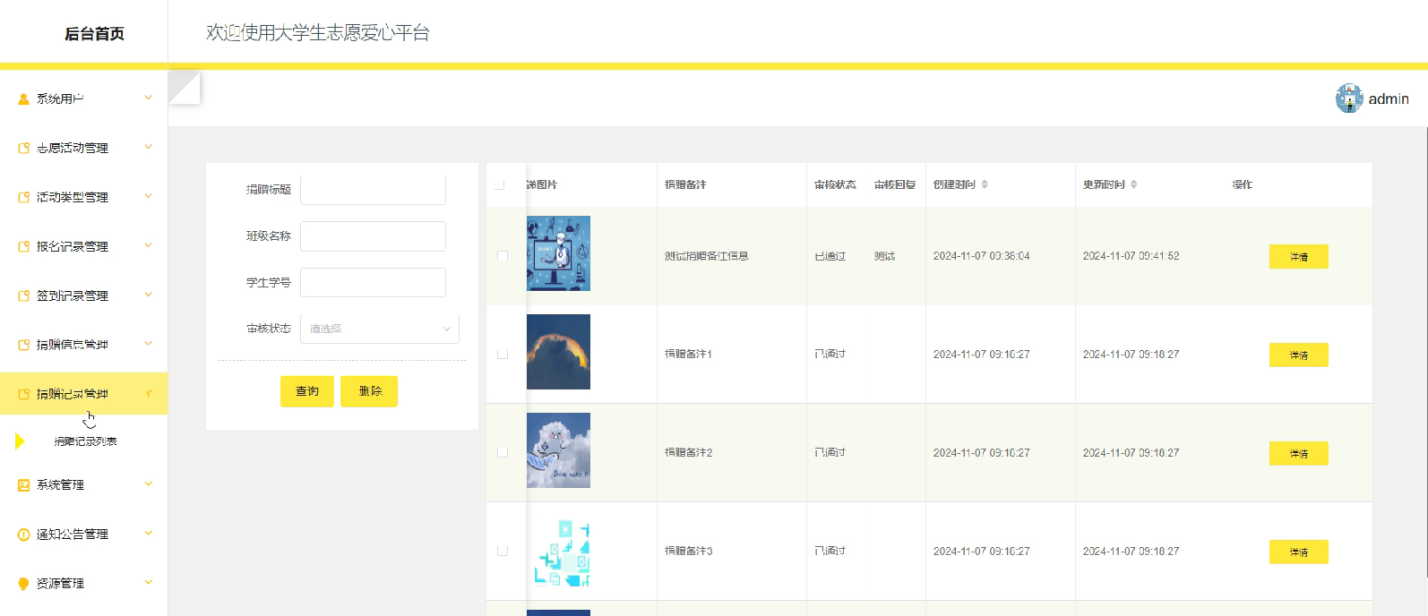
Task: Expand the 通知公告管理 chevron
Action: pyautogui.click(x=148, y=533)
